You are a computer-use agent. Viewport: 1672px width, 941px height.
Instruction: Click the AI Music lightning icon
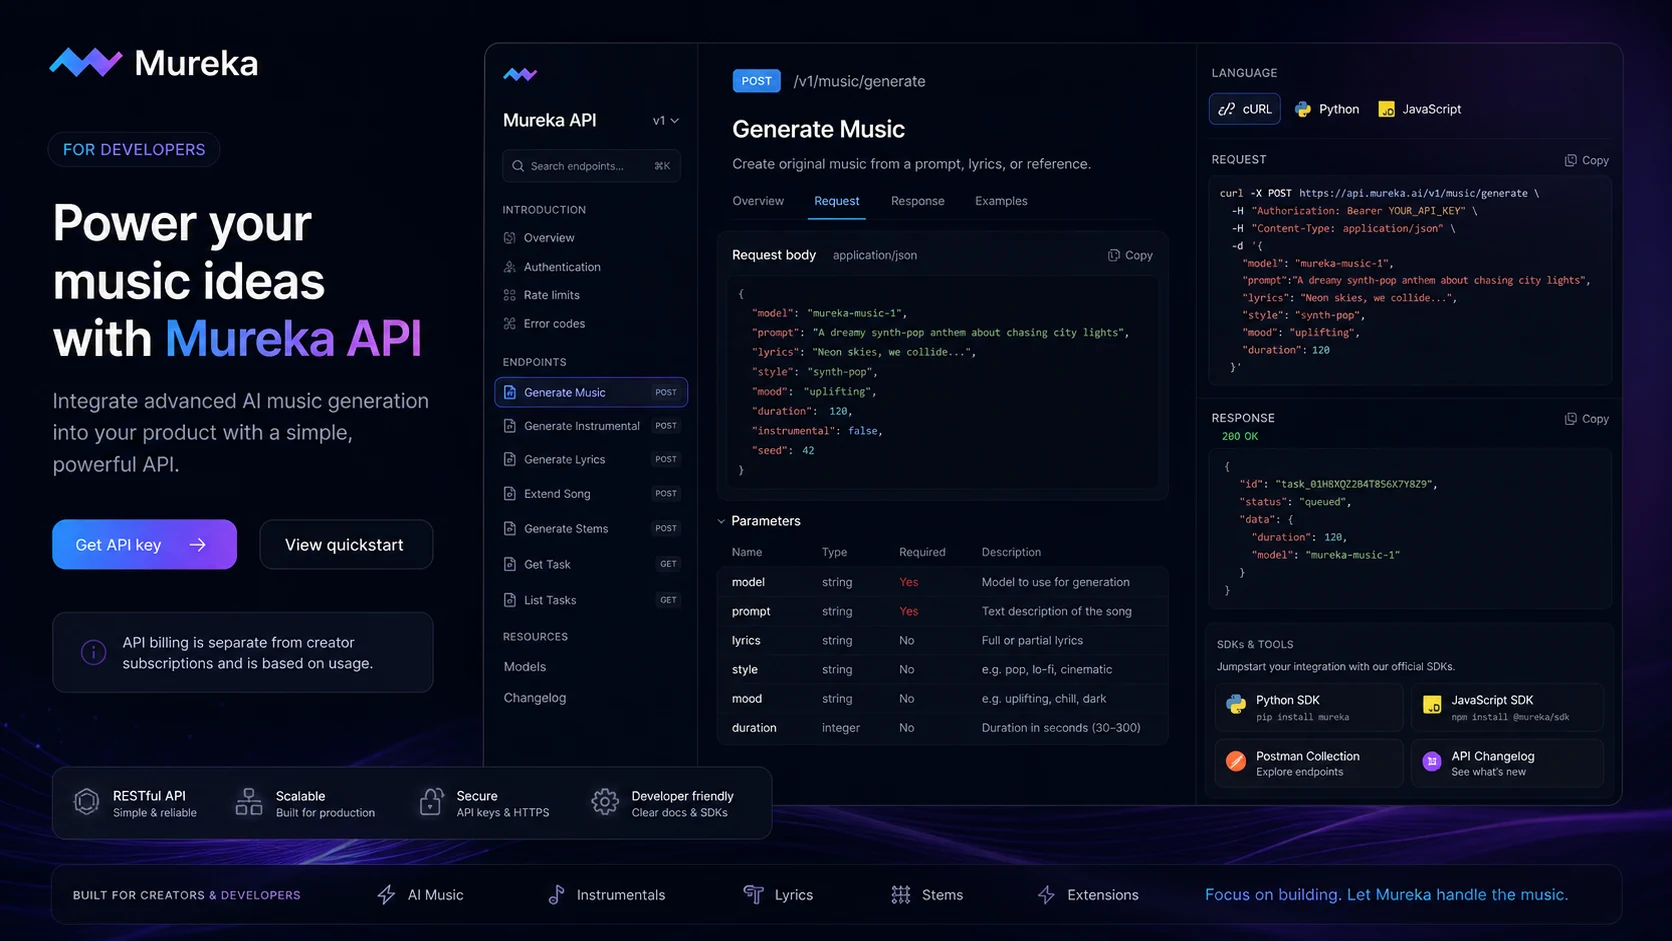(386, 895)
